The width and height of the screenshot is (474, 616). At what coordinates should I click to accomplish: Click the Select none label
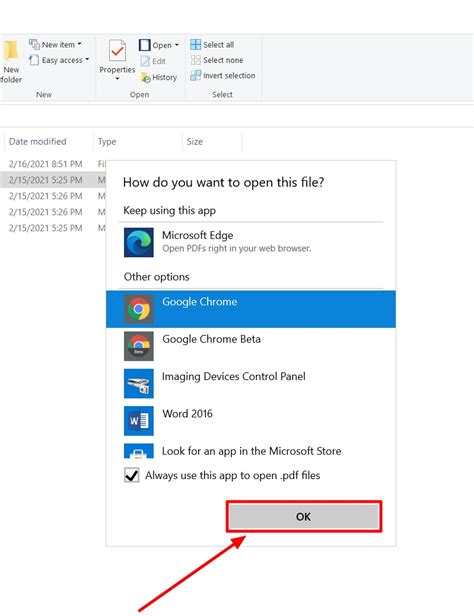coord(223,60)
